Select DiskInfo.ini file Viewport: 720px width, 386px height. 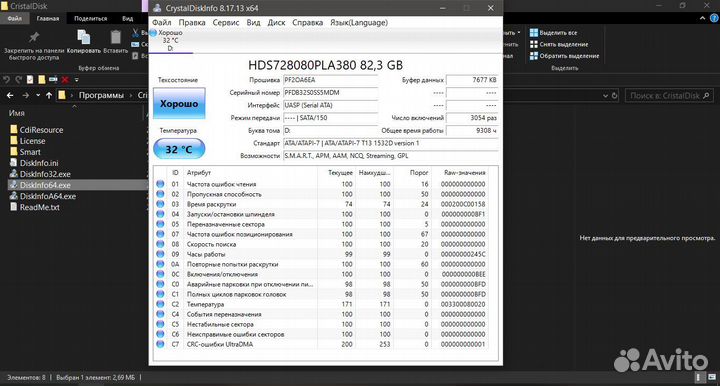pos(34,163)
